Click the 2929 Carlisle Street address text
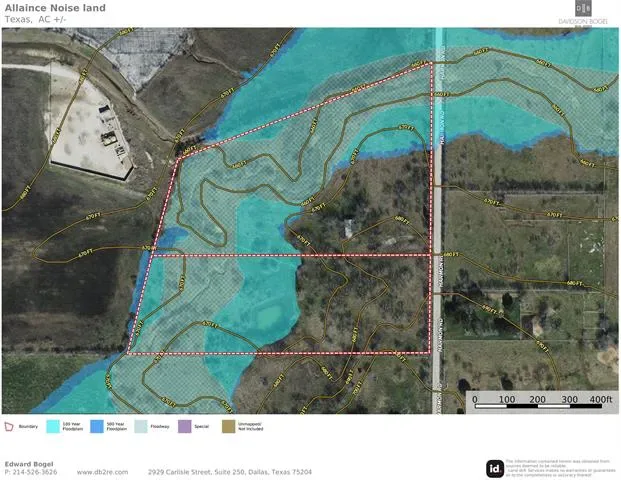 pyautogui.click(x=230, y=472)
